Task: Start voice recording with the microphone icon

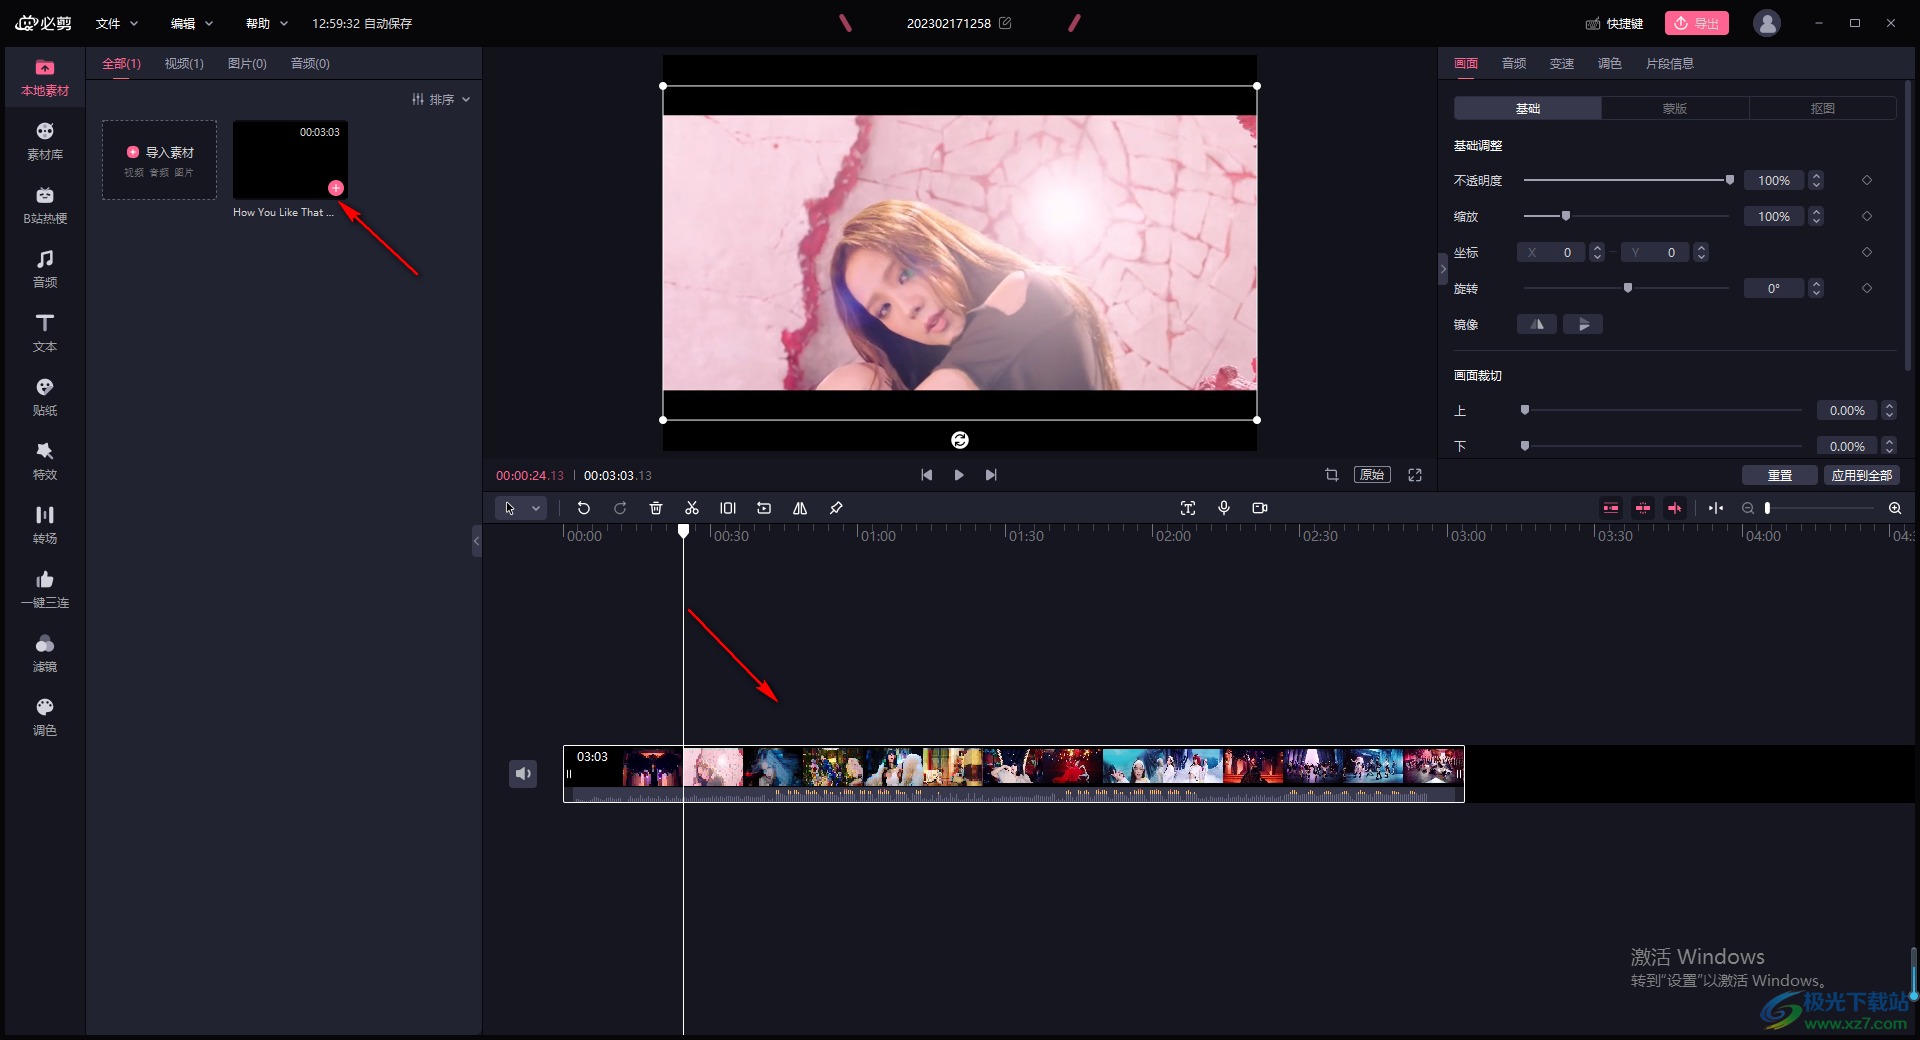Action: [x=1224, y=508]
